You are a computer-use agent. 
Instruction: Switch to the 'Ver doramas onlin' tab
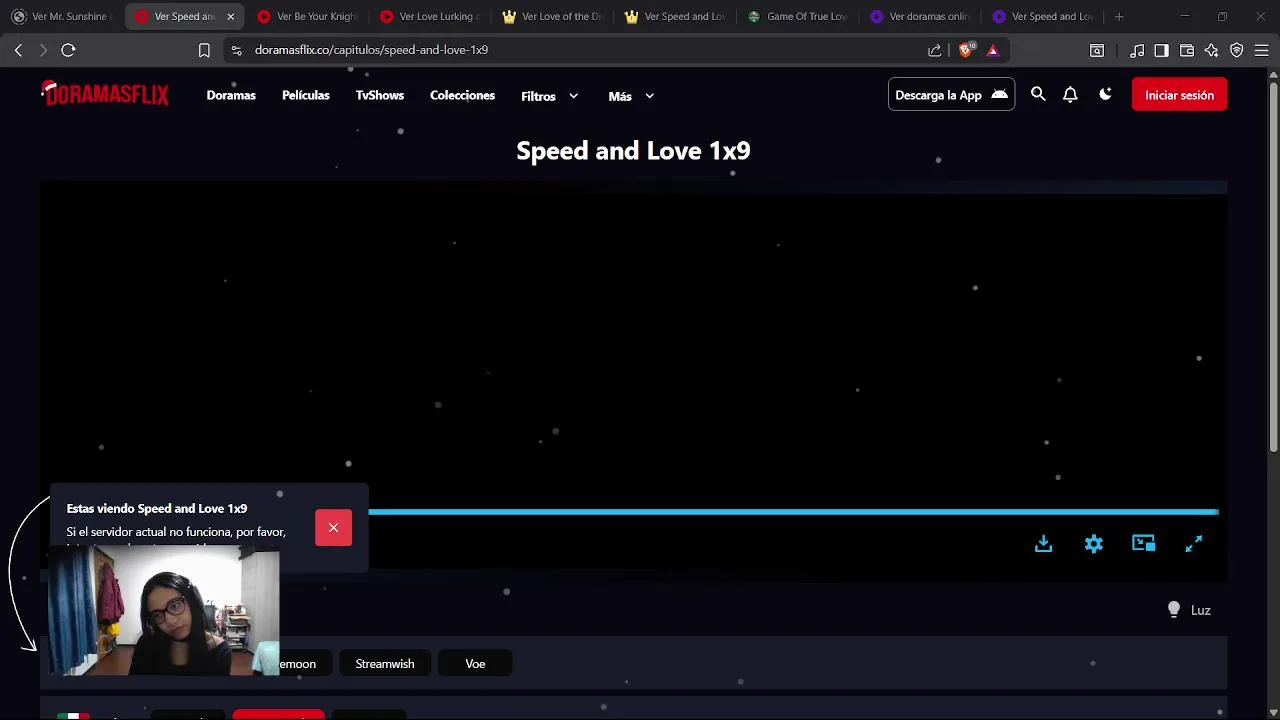(x=920, y=16)
